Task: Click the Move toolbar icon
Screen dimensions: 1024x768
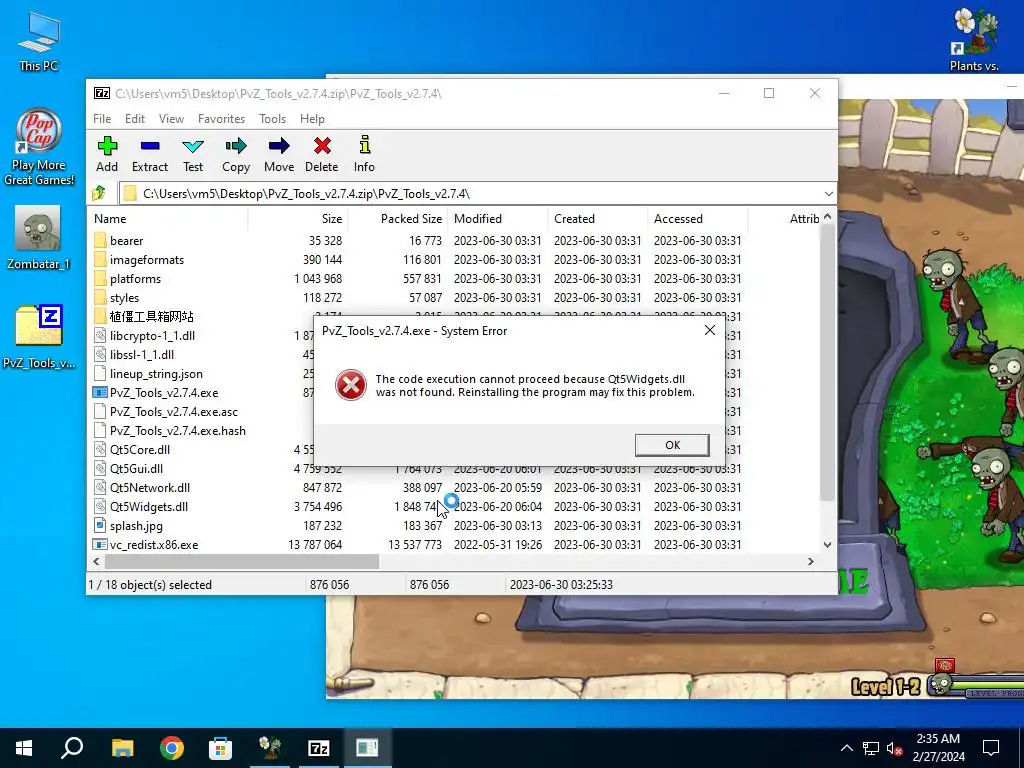Action: point(279,155)
